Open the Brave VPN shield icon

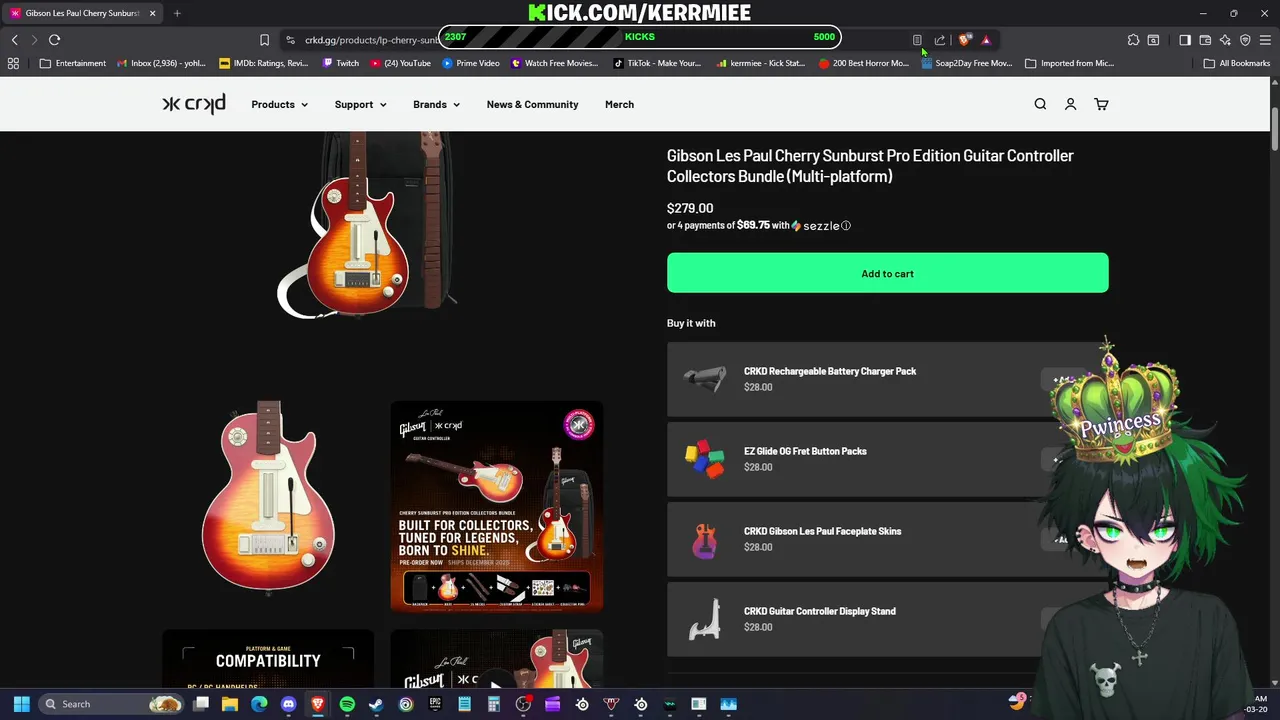pyautogui.click(x=1245, y=40)
